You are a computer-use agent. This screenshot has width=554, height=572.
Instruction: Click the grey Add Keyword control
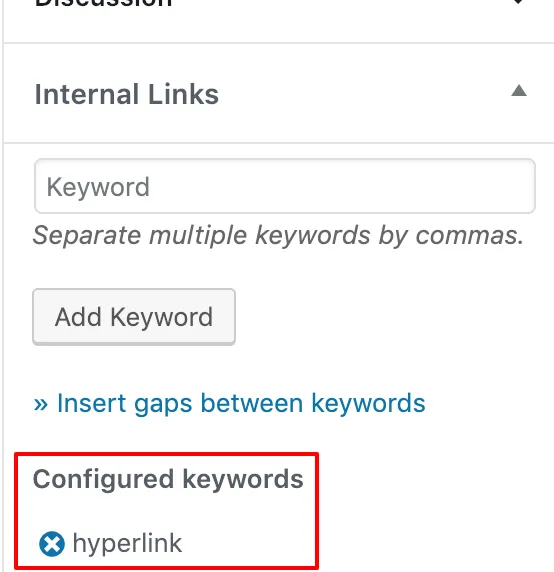tap(134, 317)
